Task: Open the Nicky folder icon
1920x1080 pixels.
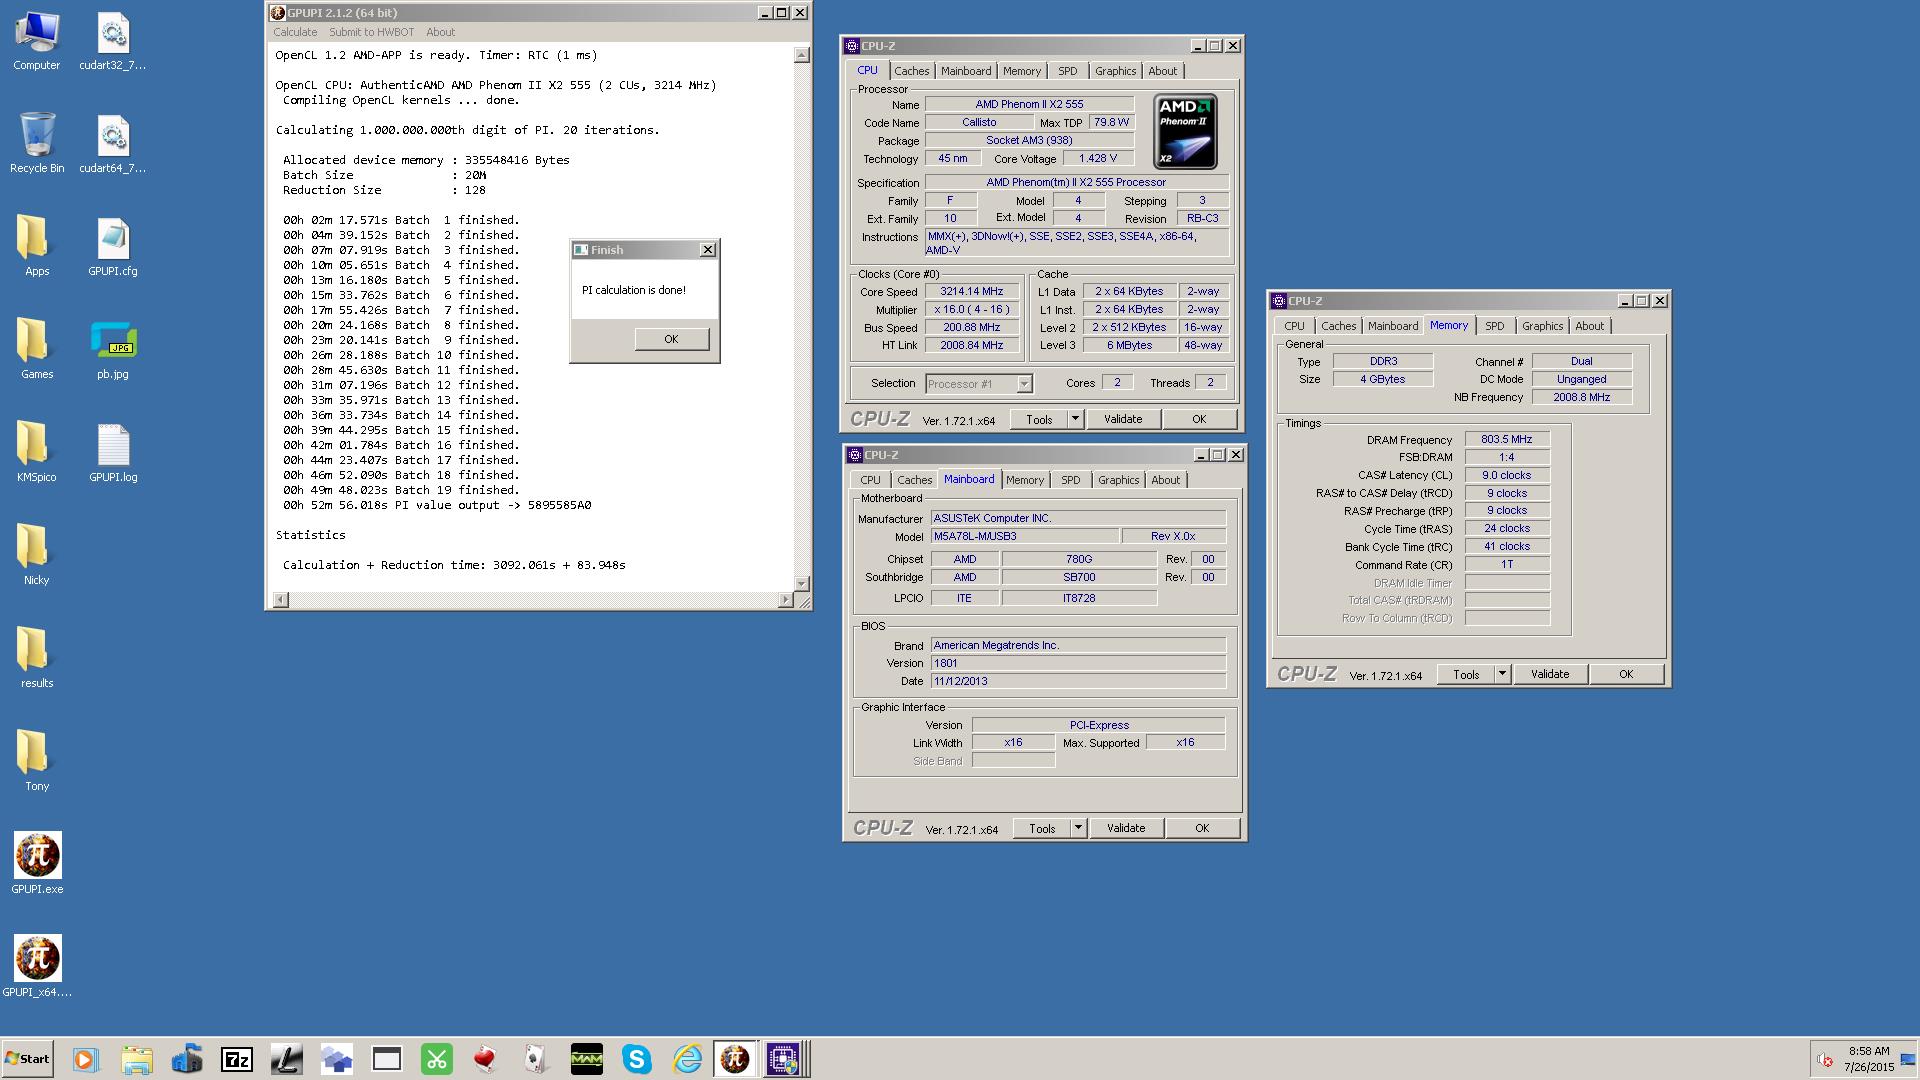Action: [37, 555]
